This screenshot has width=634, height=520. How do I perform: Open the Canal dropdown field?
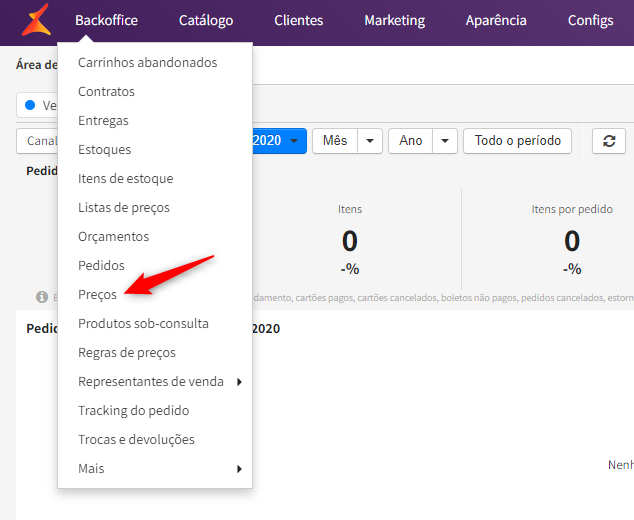(37, 141)
